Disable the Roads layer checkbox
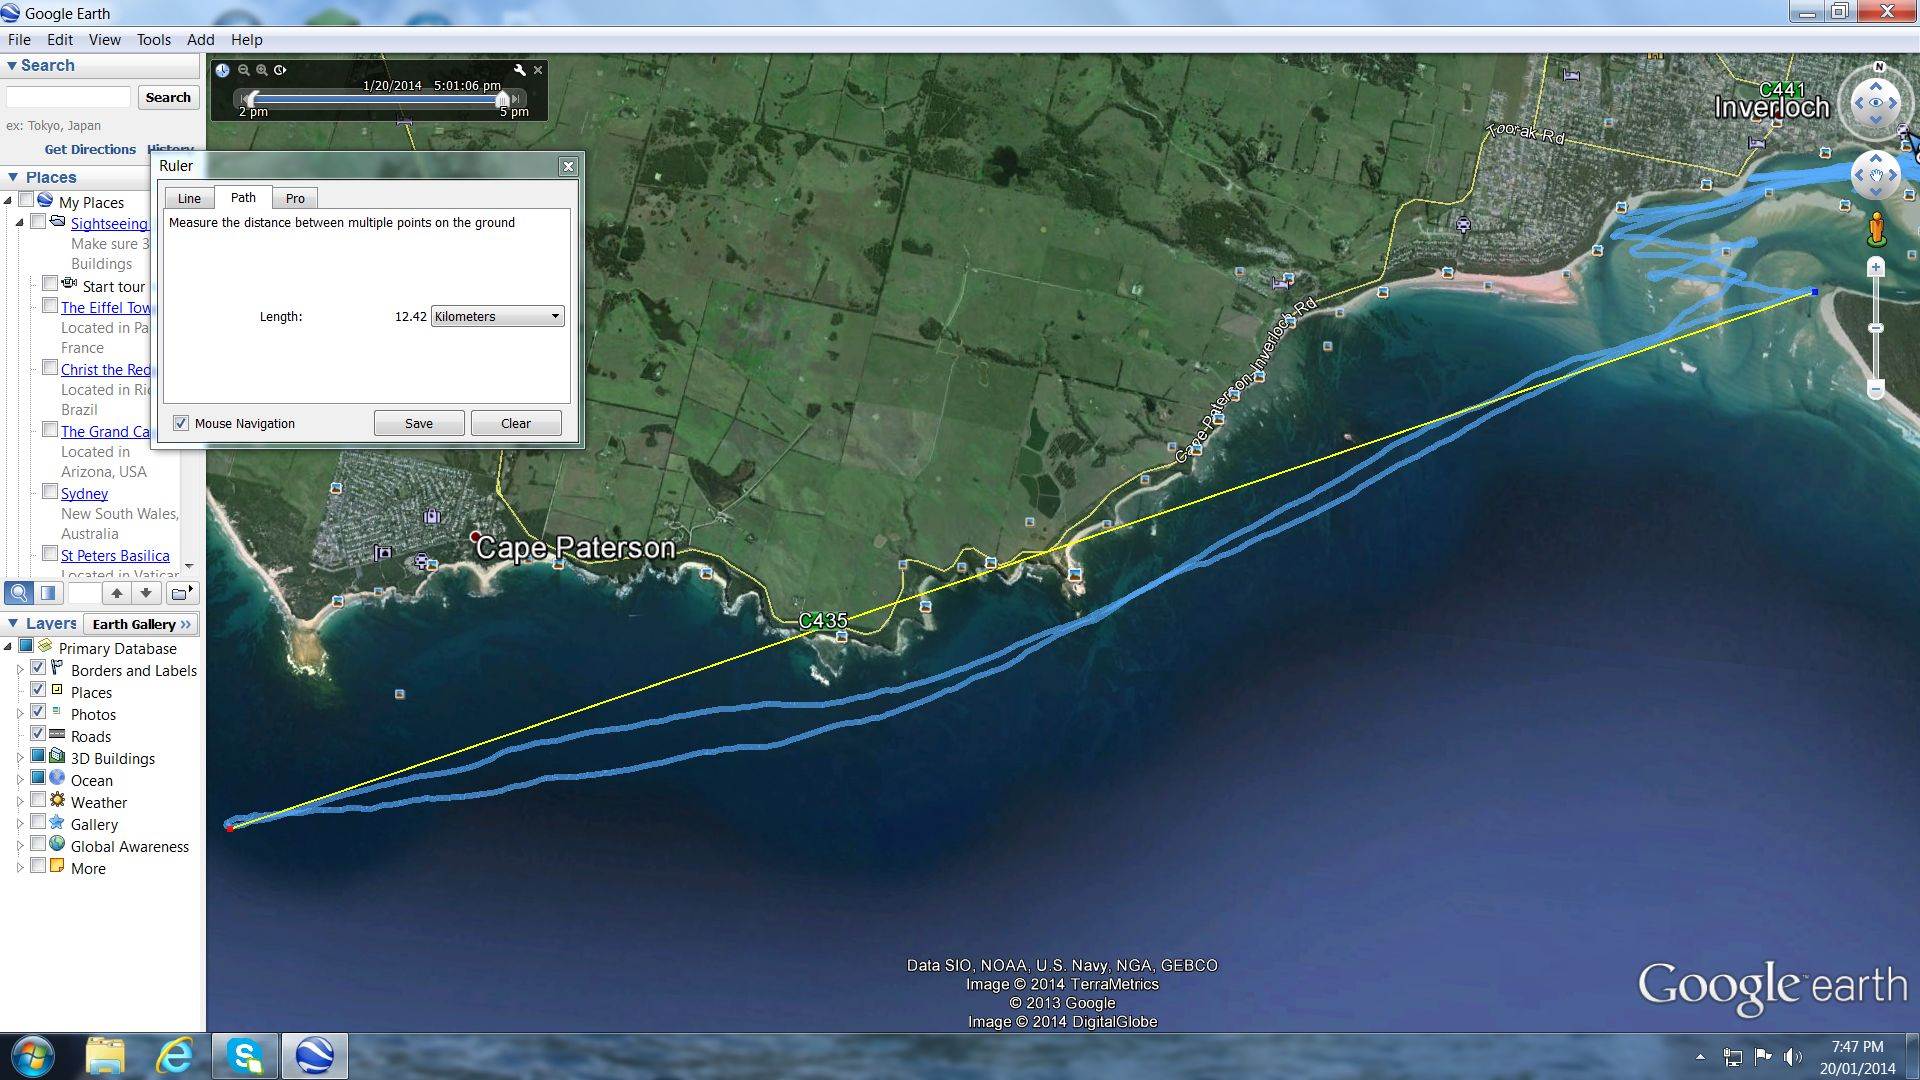This screenshot has width=1920, height=1080. 38,734
